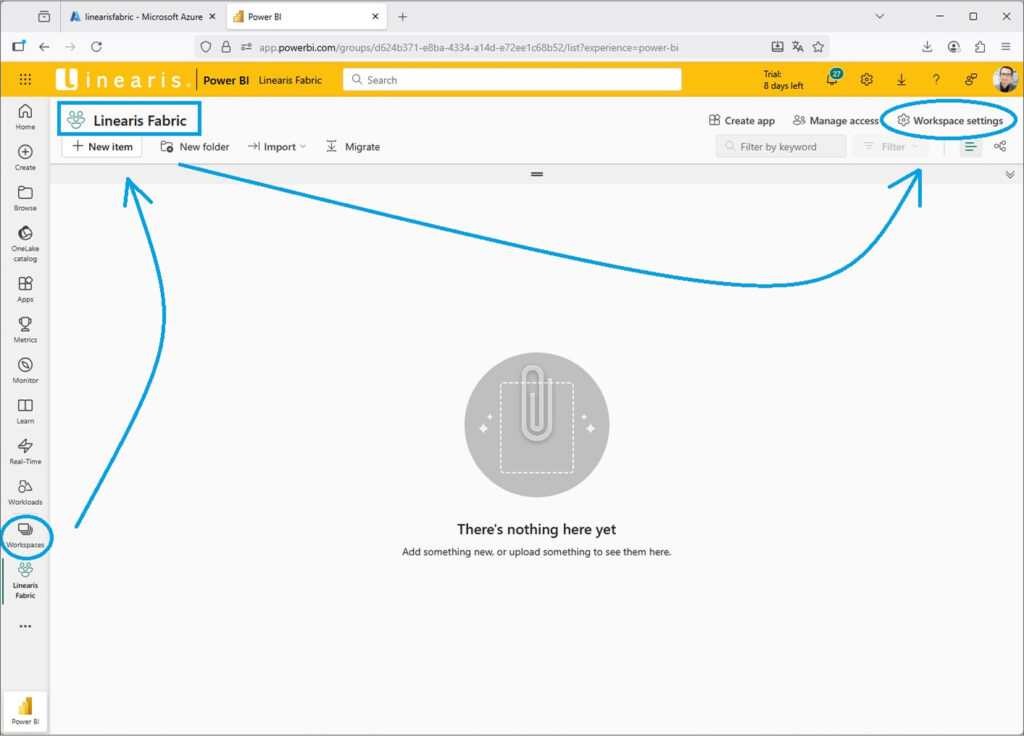The height and width of the screenshot is (736, 1024).
Task: Switch to list view
Action: pyautogui.click(x=970, y=146)
